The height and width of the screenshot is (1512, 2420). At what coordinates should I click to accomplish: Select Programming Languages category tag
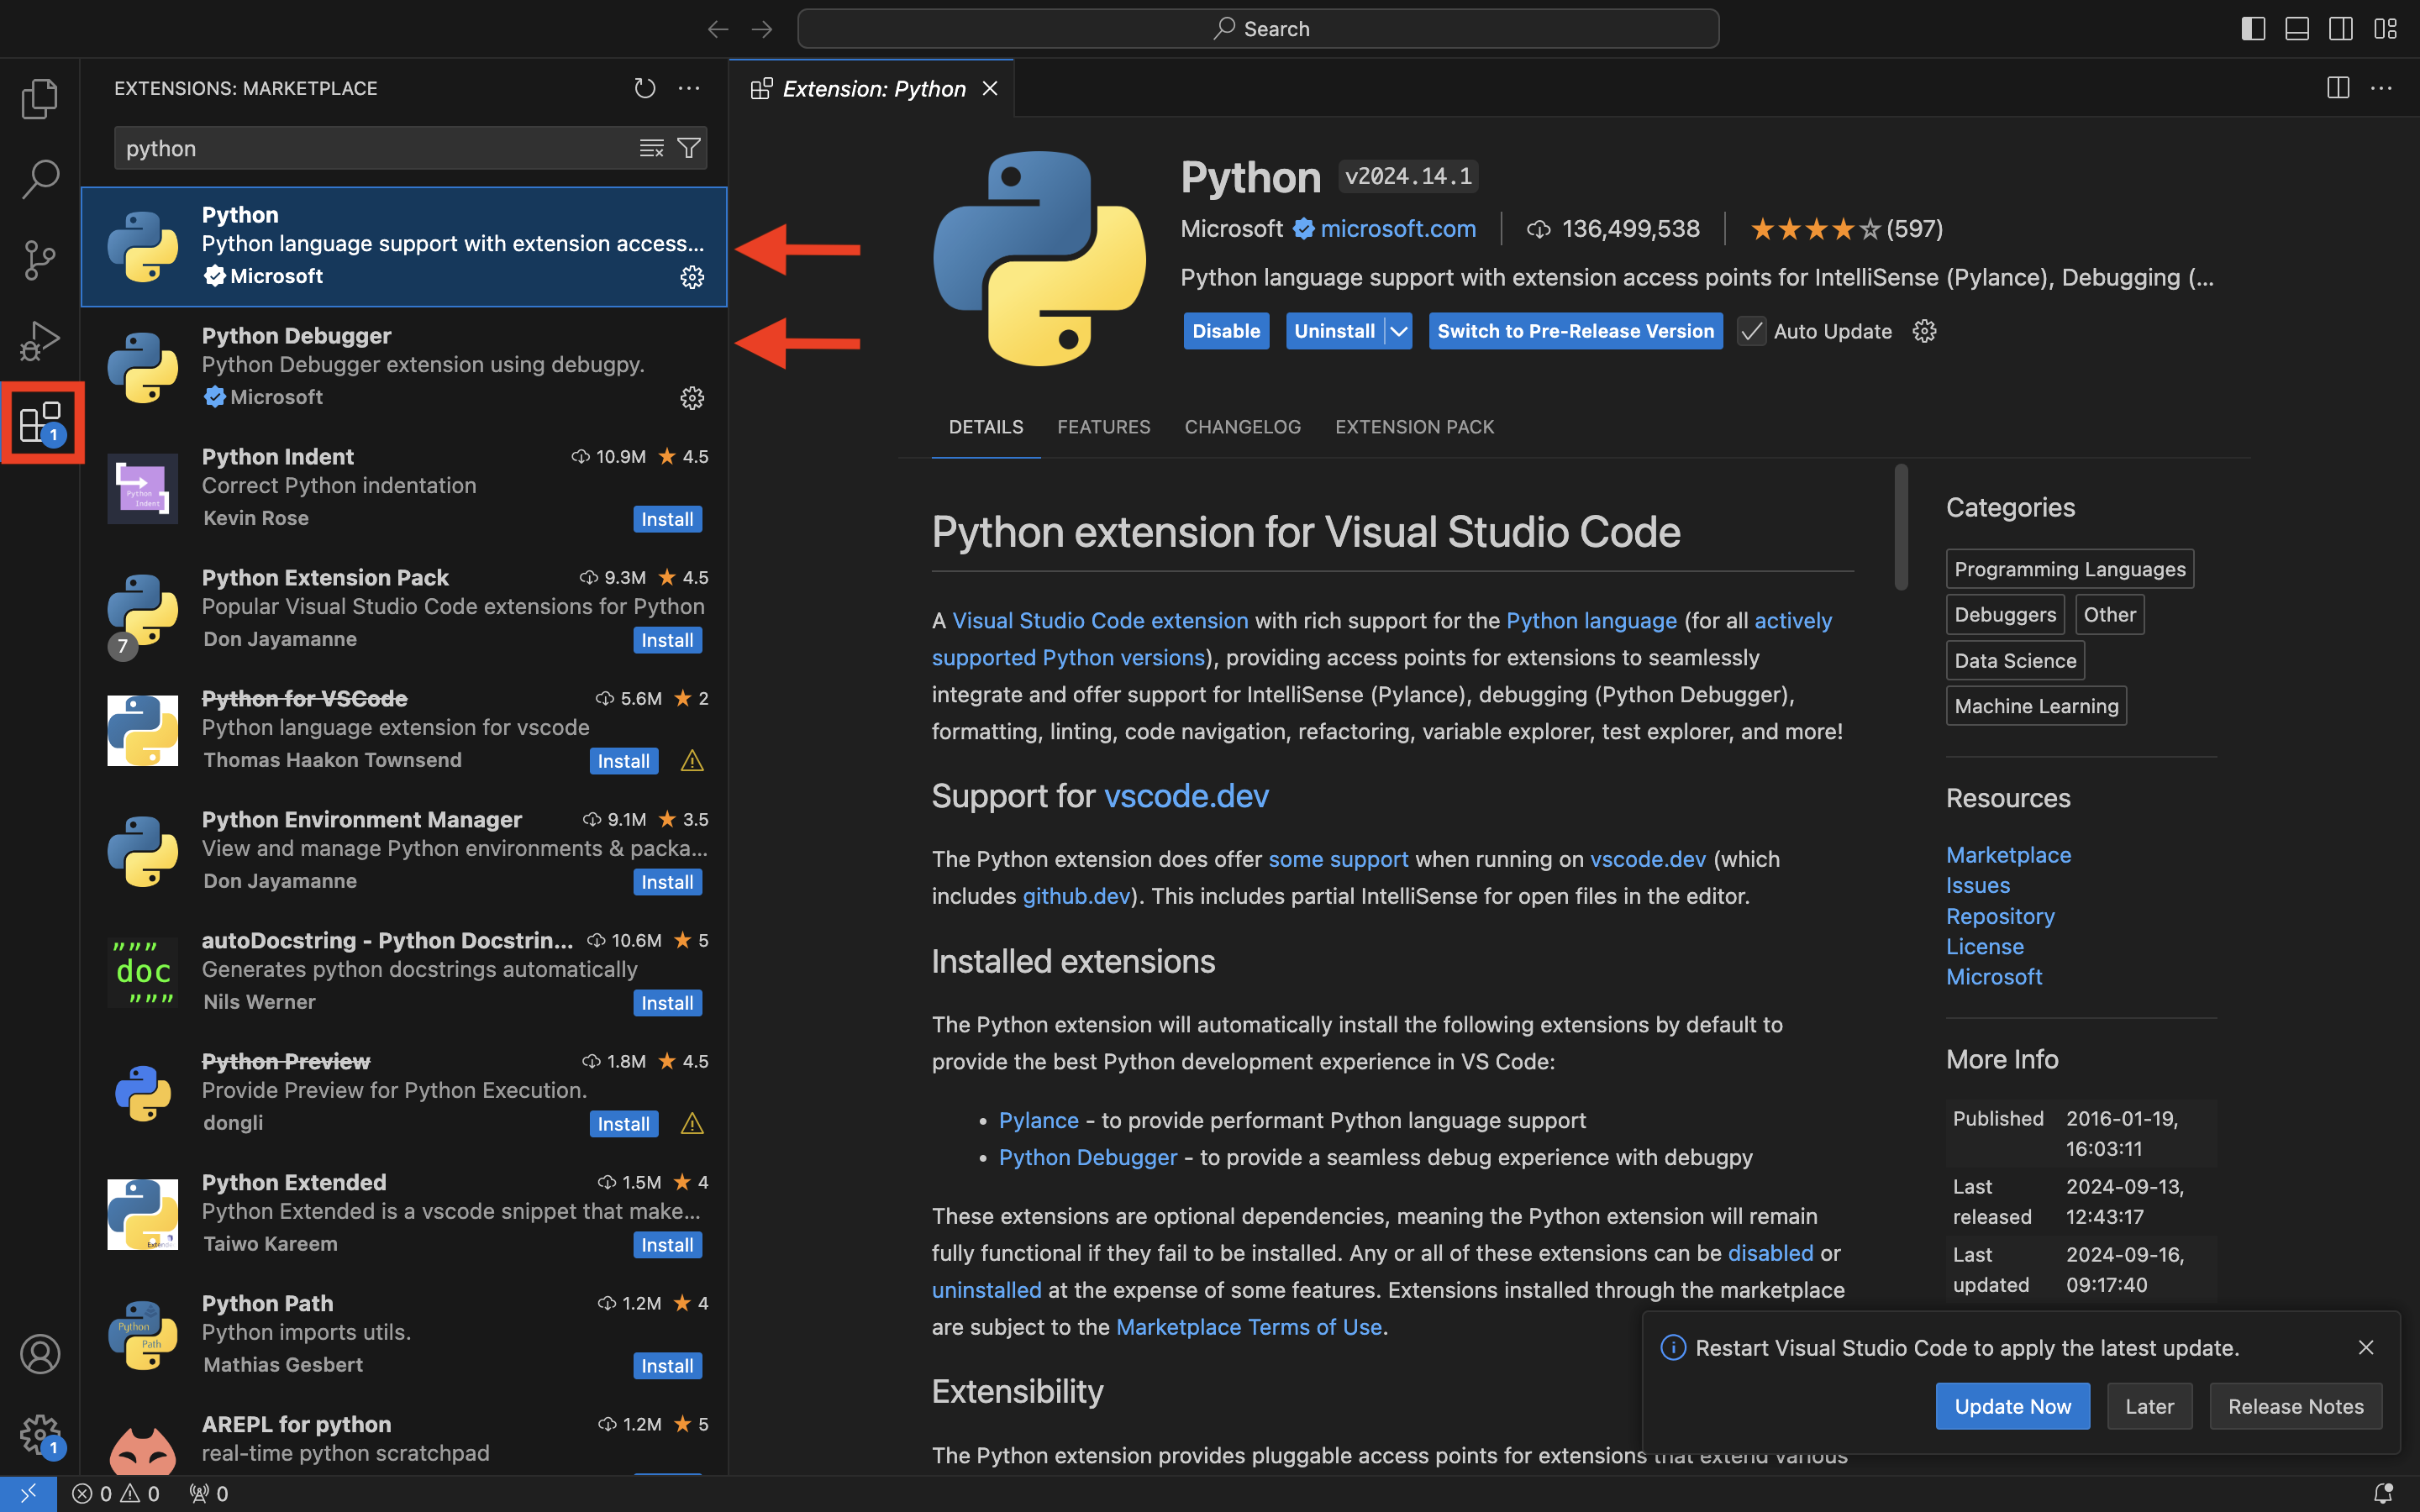[2070, 569]
